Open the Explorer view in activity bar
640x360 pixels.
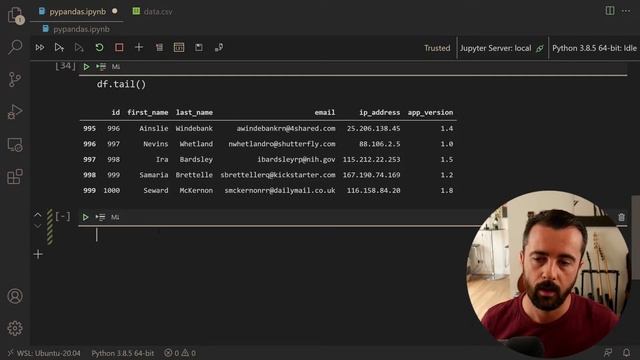(x=15, y=16)
